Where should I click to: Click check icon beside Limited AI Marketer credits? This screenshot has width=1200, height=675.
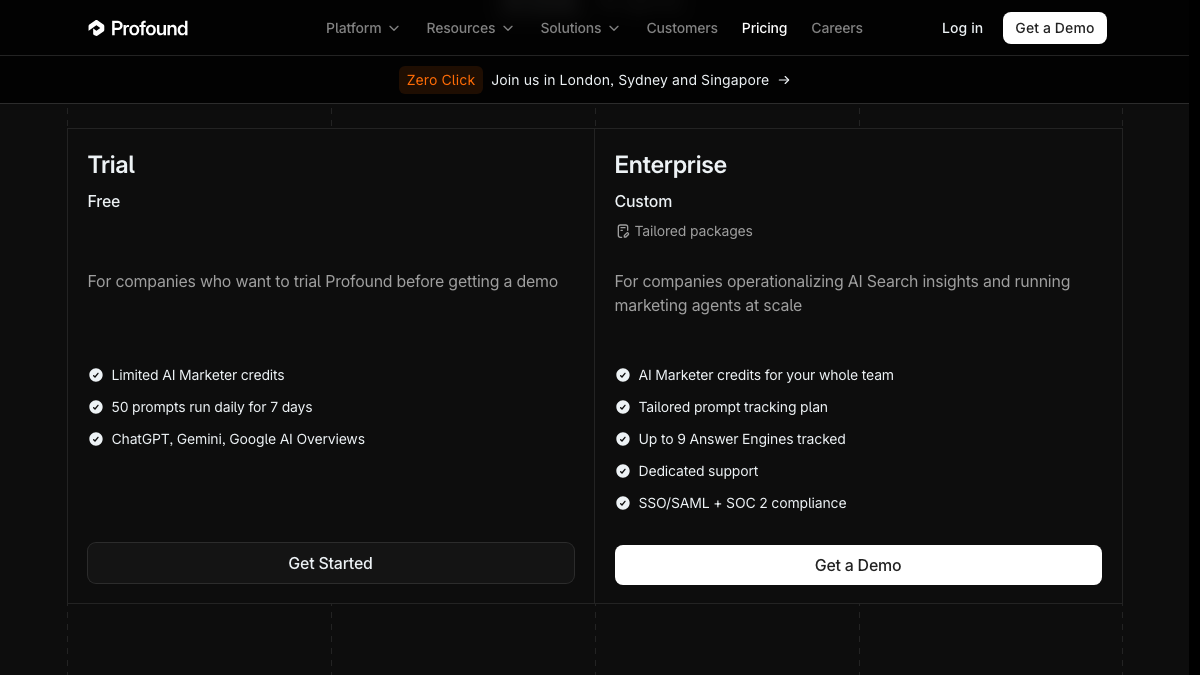pos(96,375)
